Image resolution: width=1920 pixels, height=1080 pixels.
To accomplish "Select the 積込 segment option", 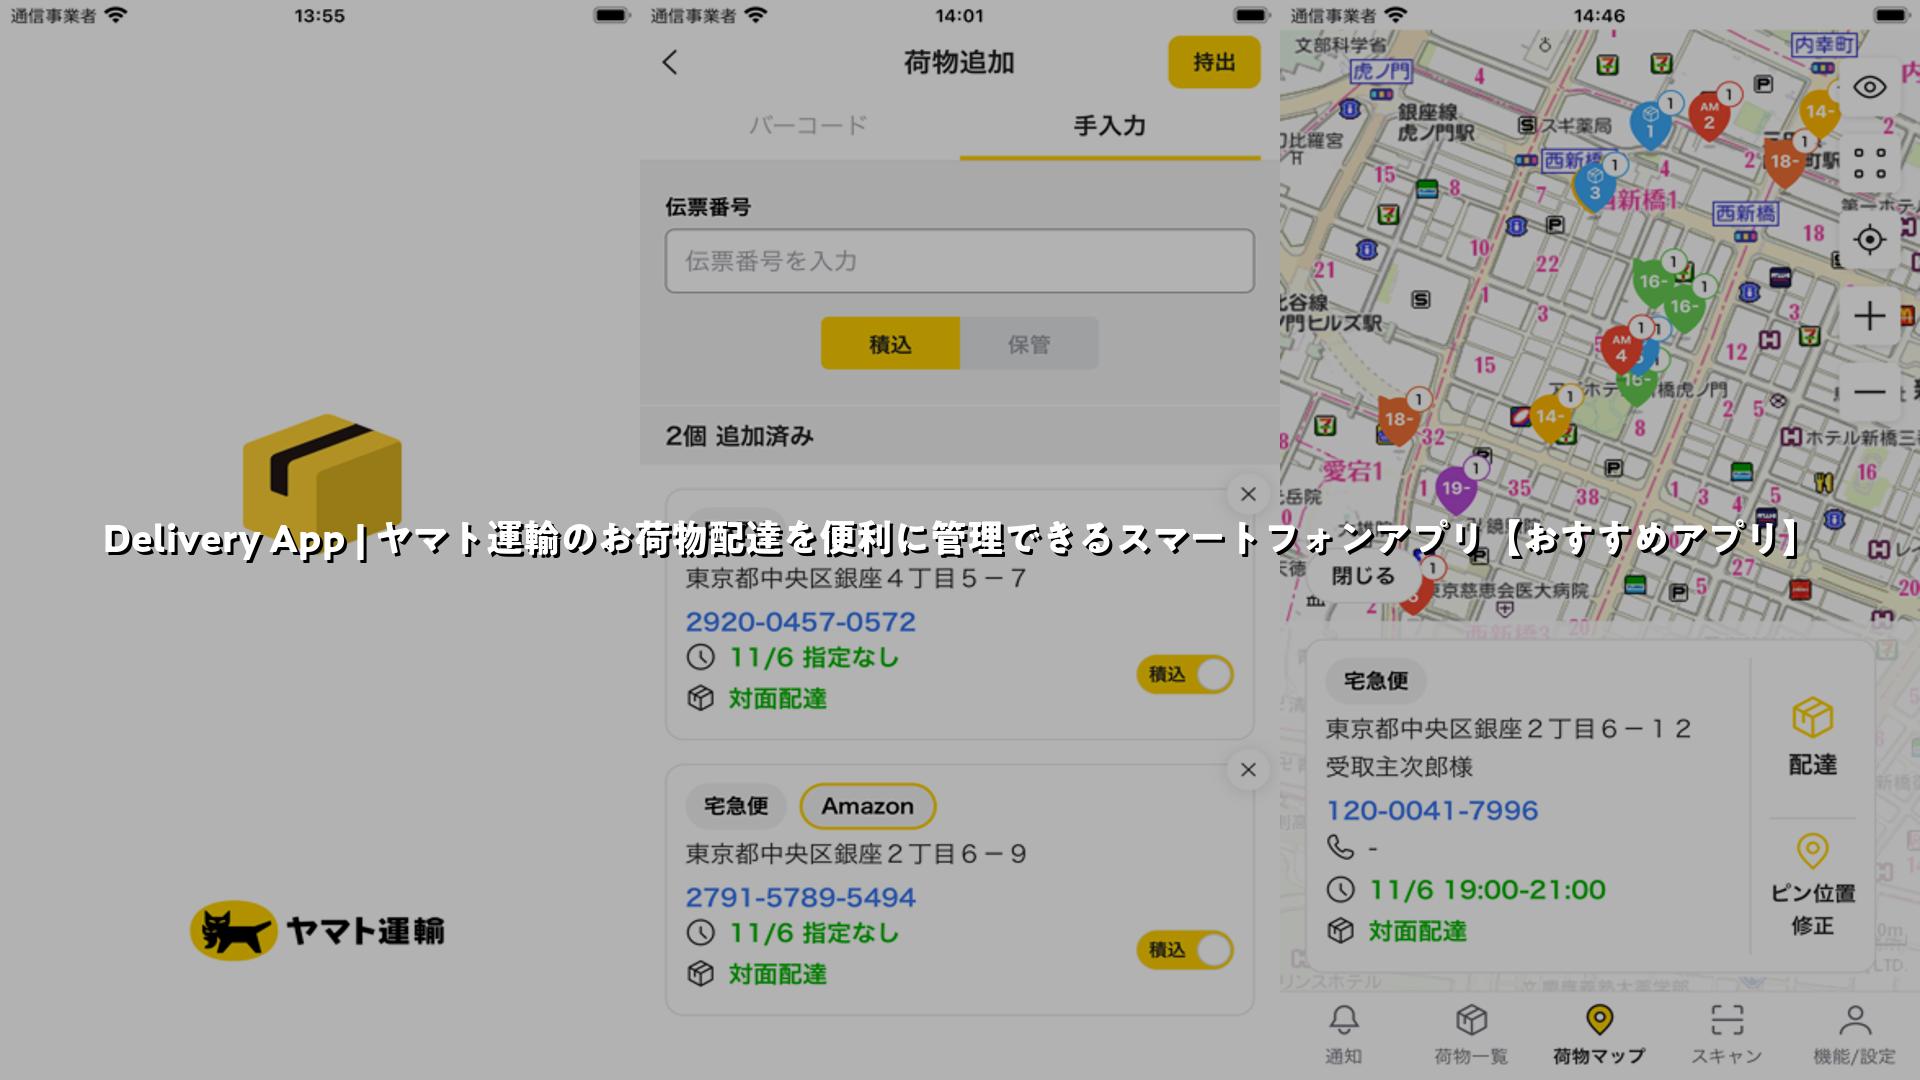I will coord(890,344).
